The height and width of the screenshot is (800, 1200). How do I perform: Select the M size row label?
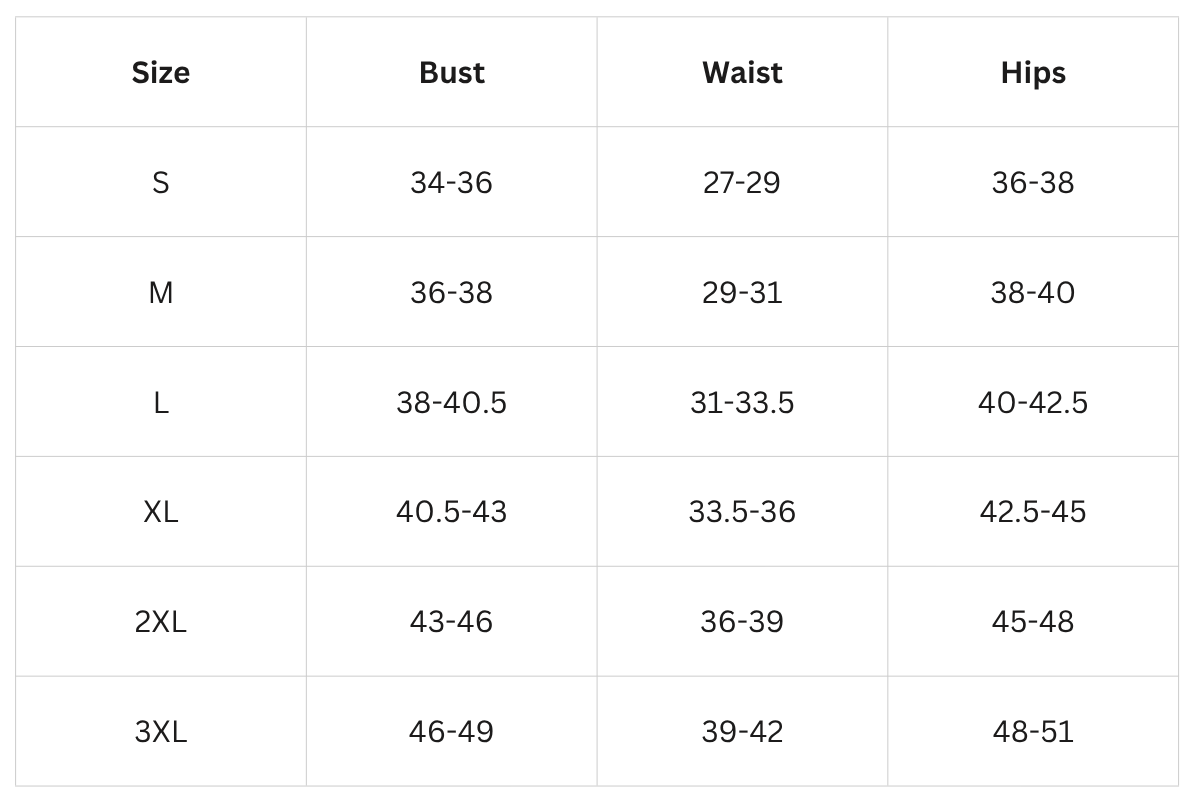point(161,293)
